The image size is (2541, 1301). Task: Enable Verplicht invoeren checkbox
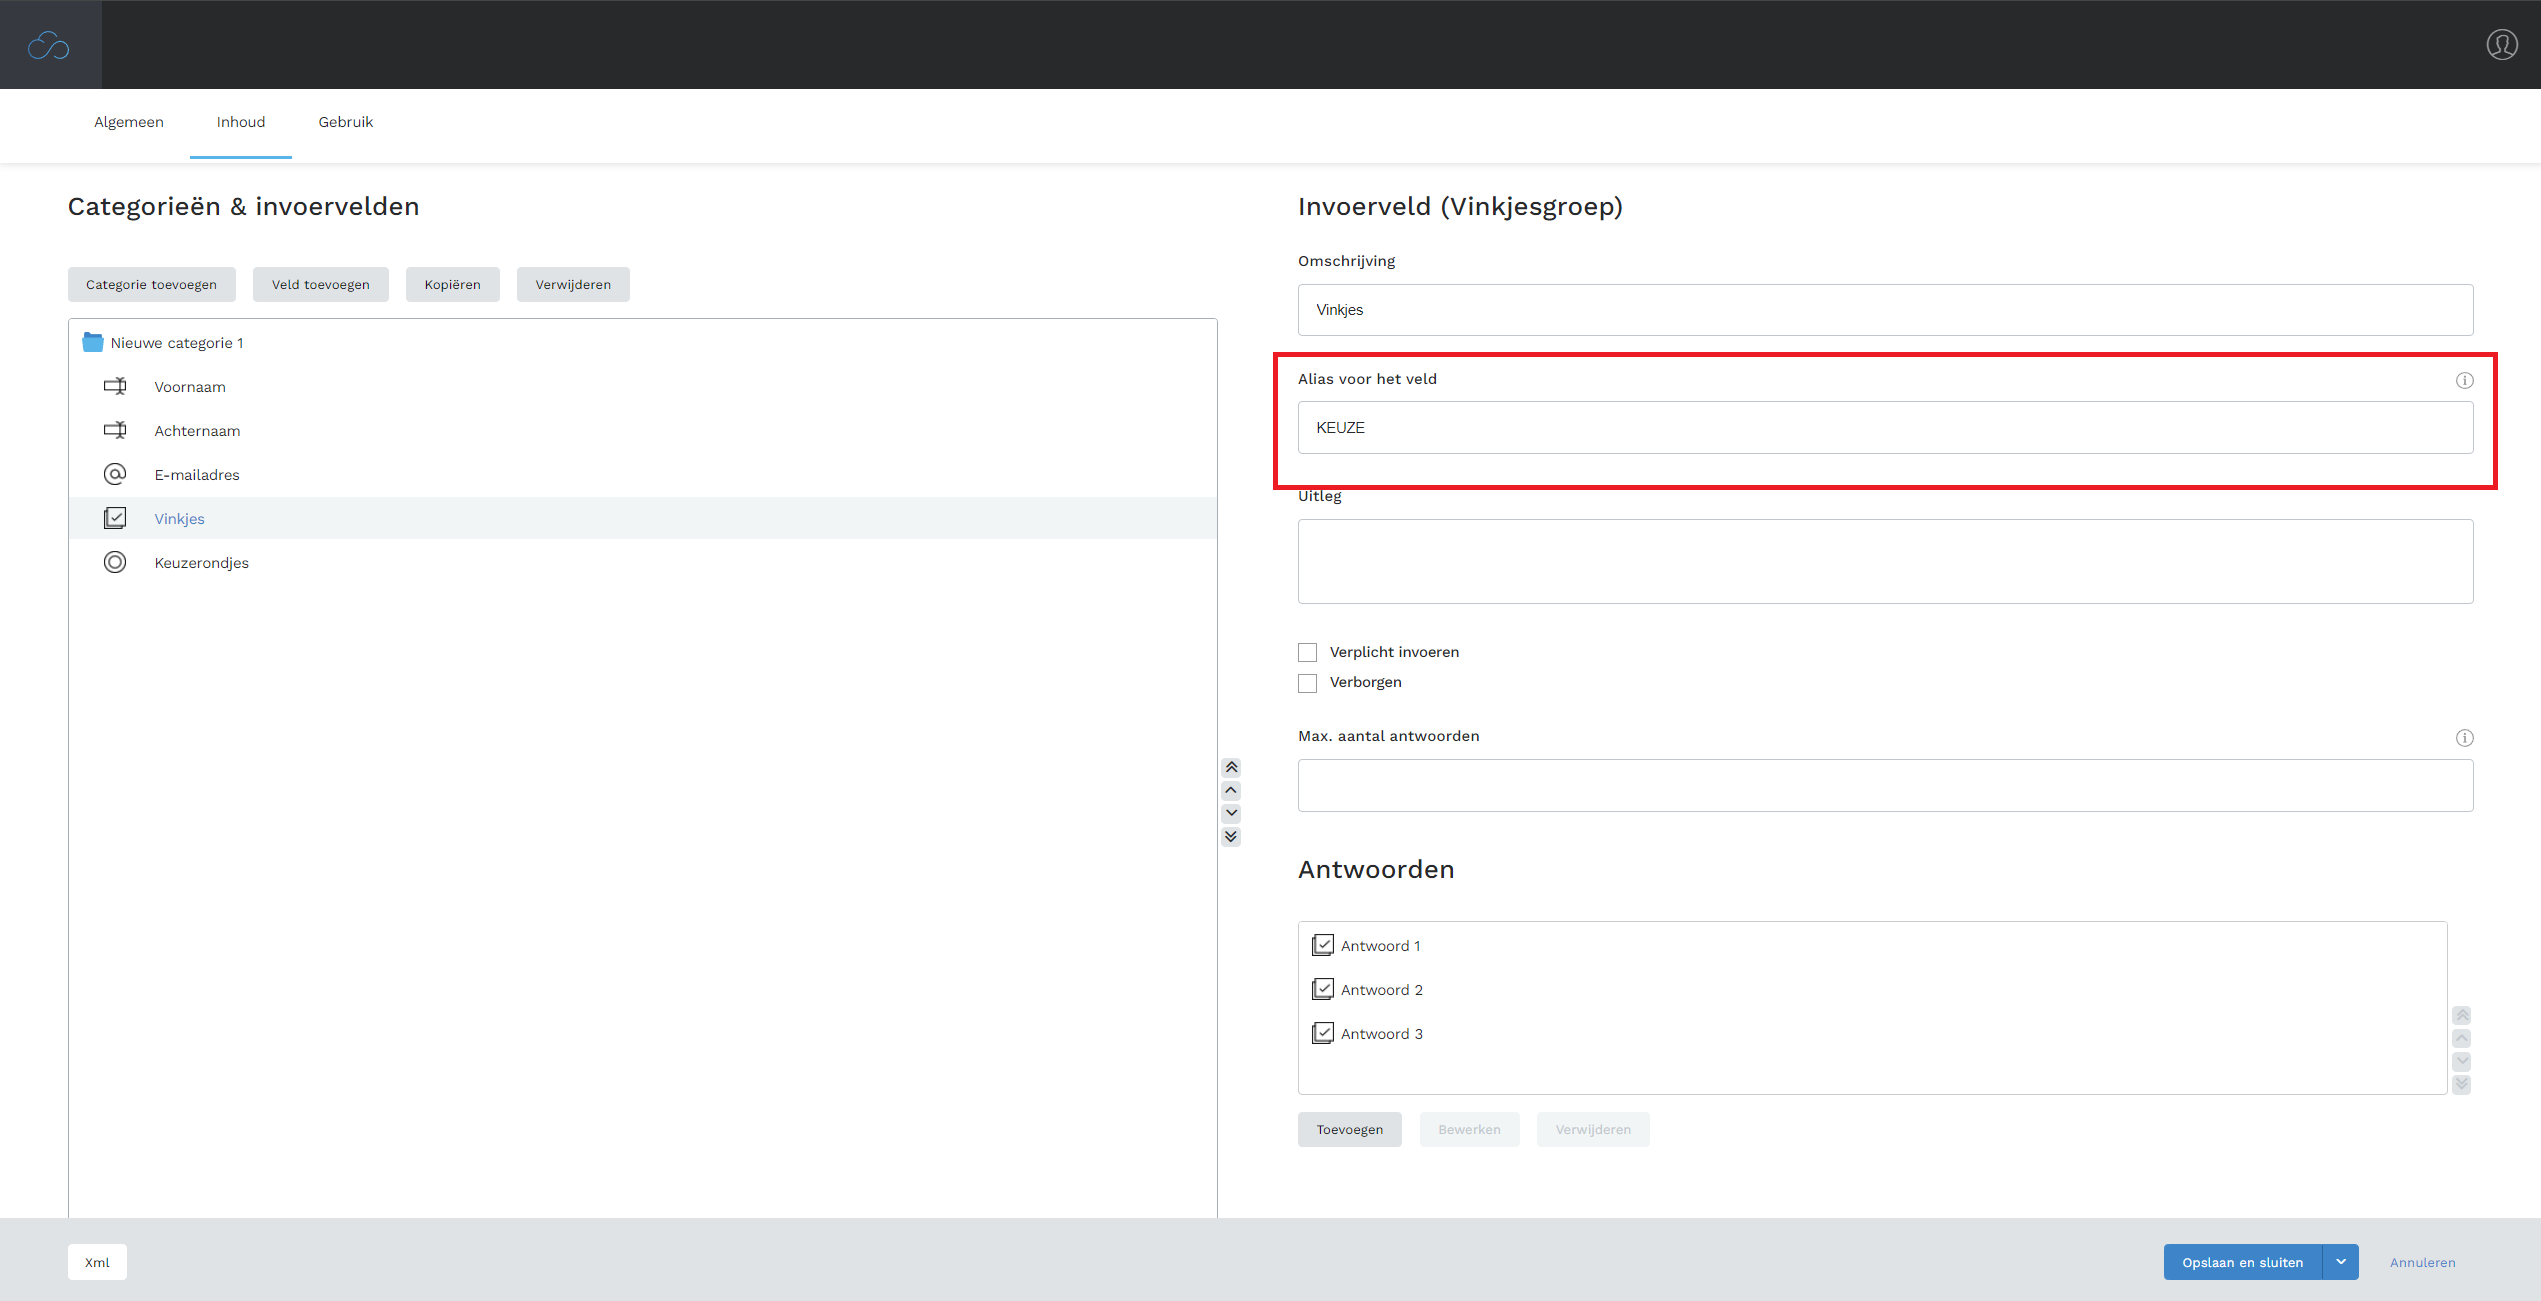click(x=1307, y=652)
